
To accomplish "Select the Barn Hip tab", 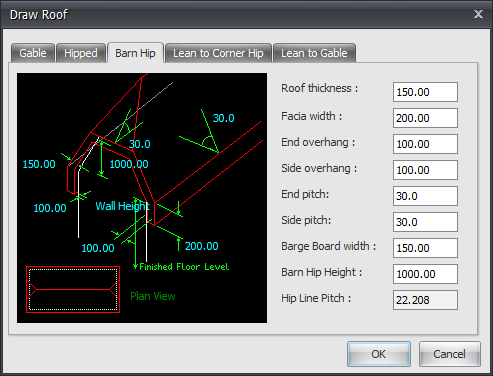I will point(135,53).
